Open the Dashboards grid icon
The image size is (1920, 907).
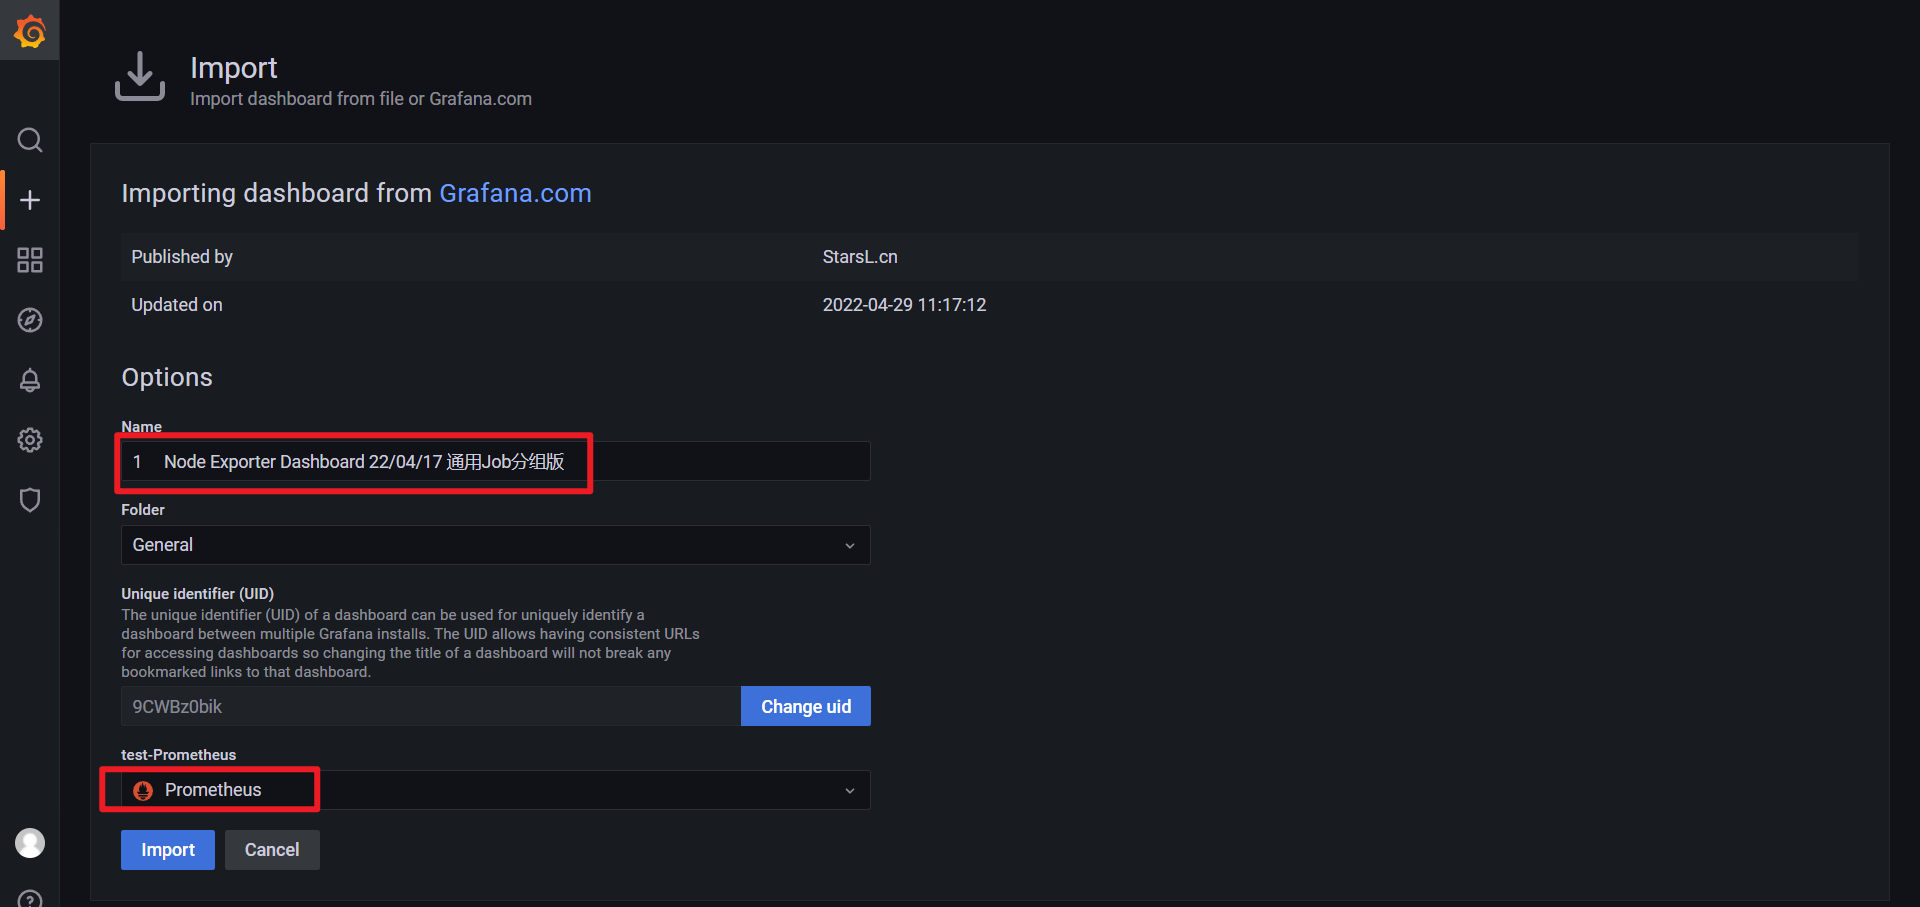coord(30,260)
